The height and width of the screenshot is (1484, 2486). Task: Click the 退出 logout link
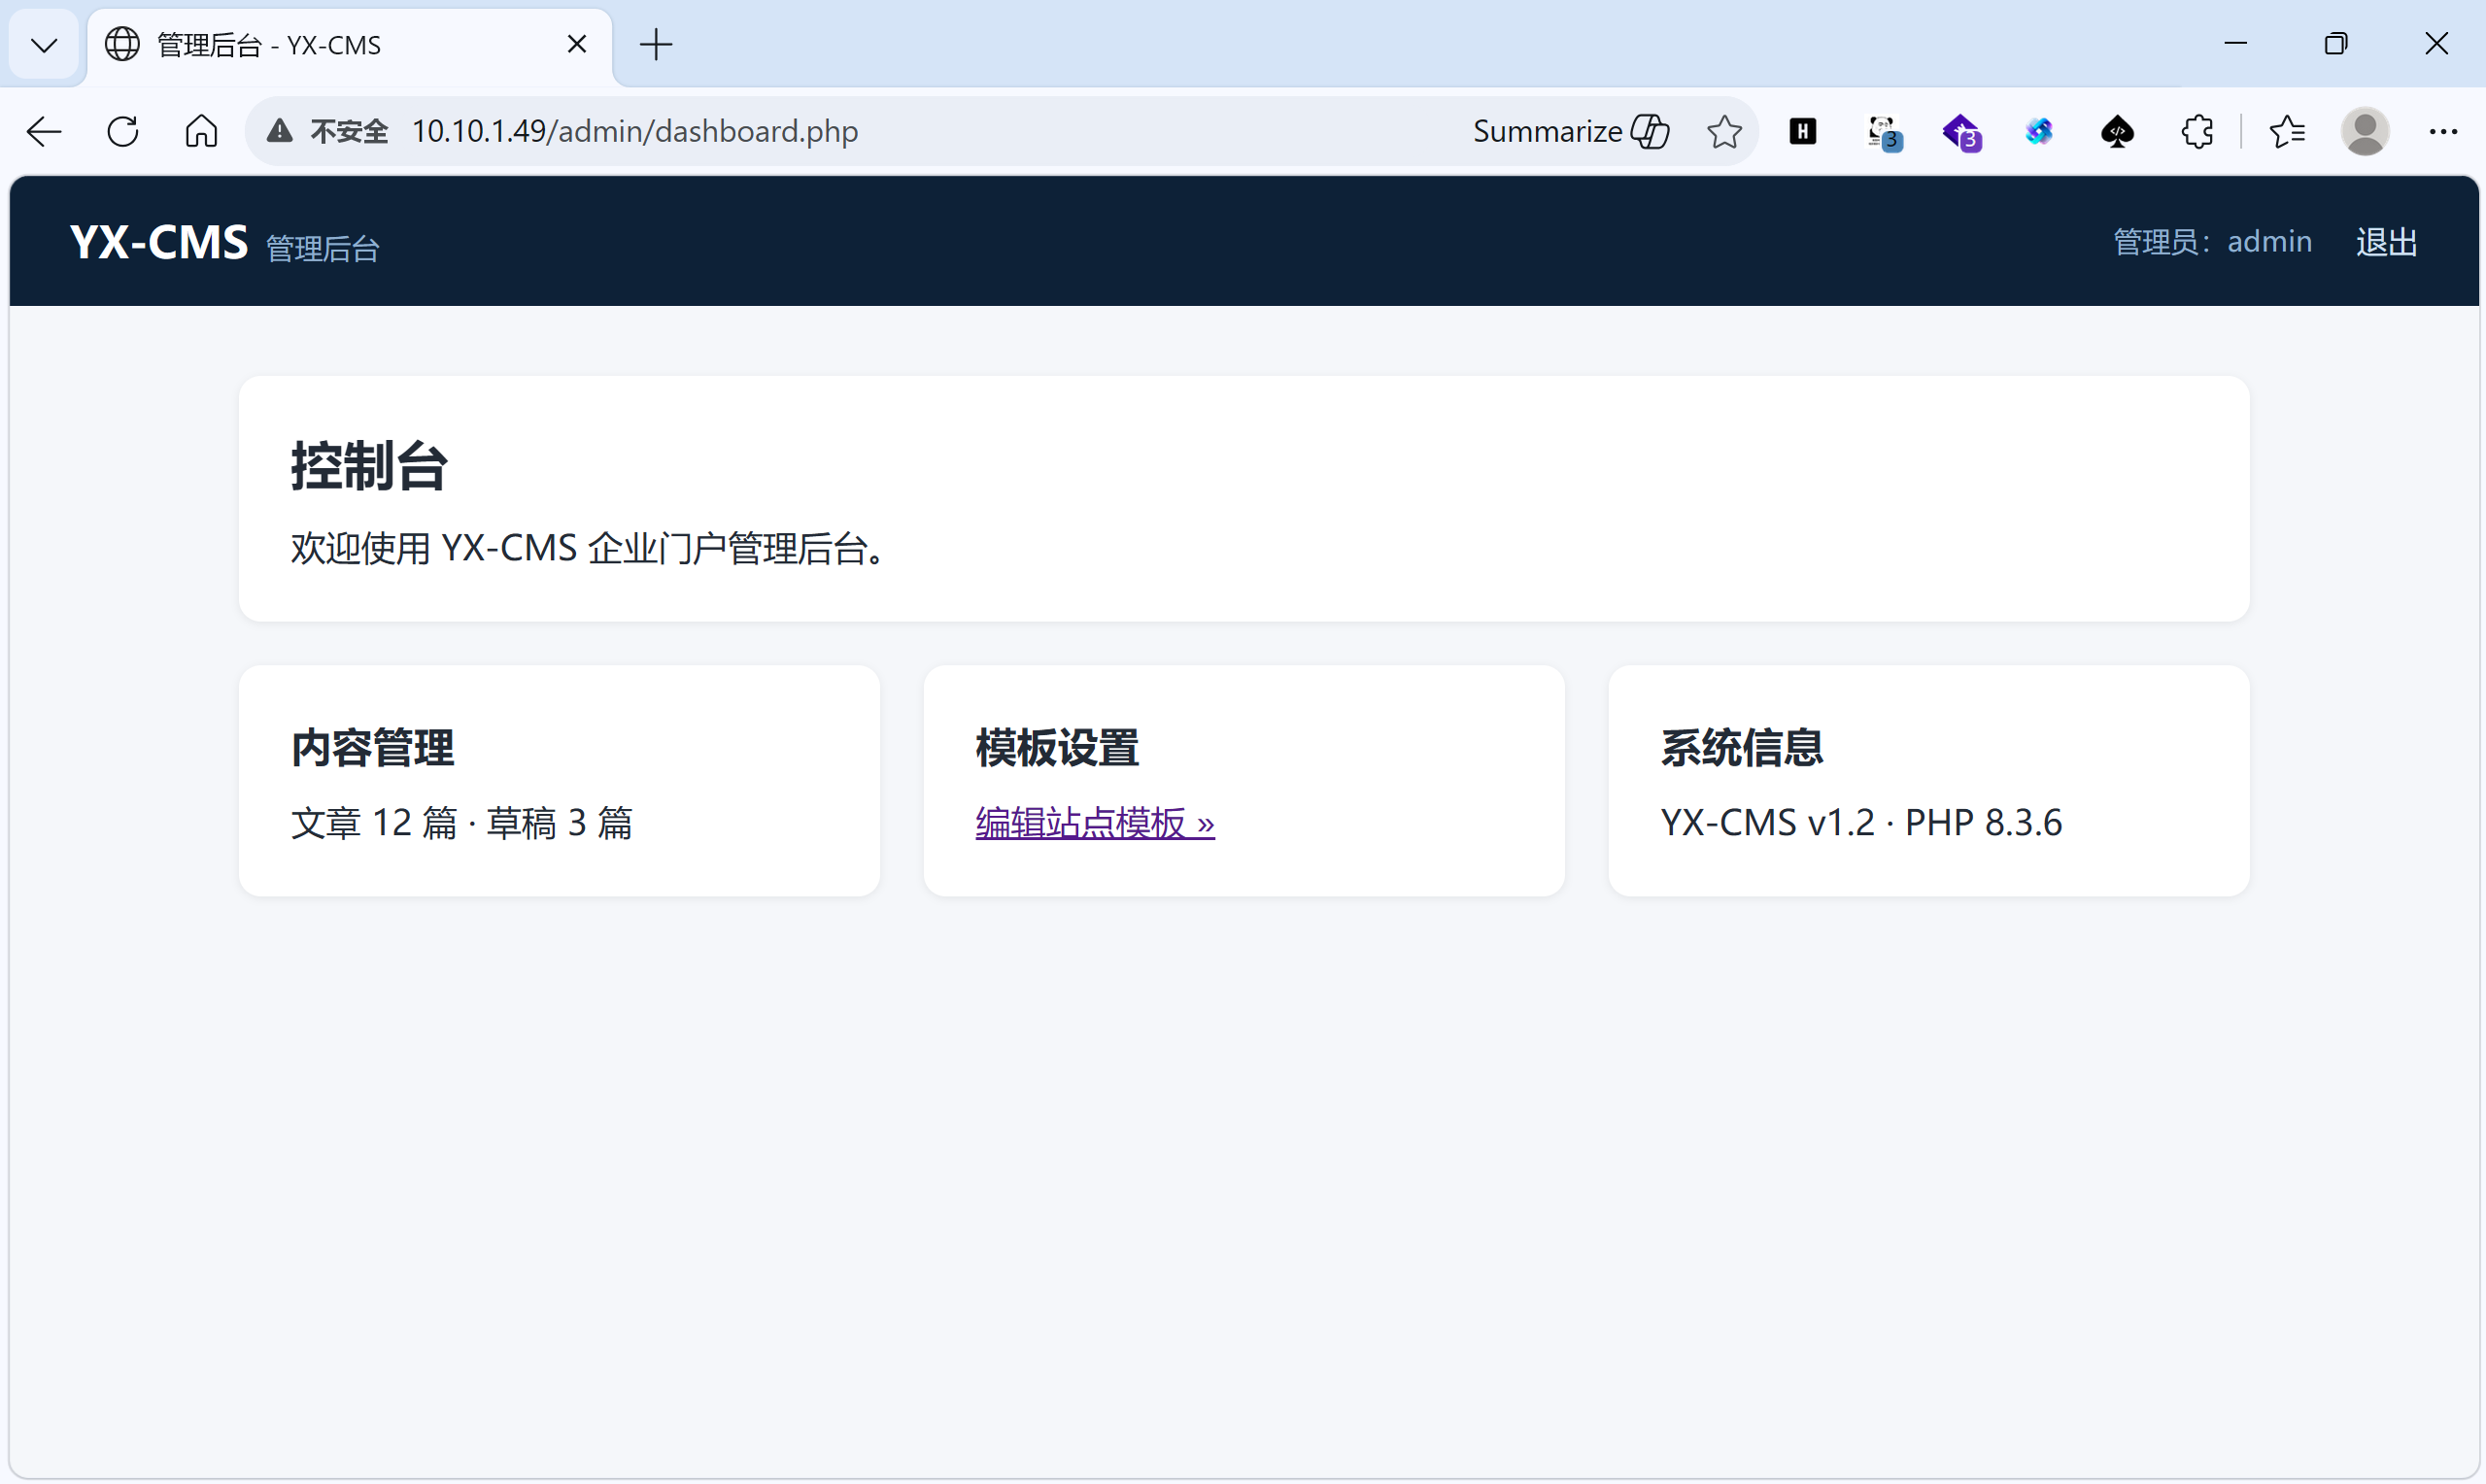pyautogui.click(x=2386, y=242)
